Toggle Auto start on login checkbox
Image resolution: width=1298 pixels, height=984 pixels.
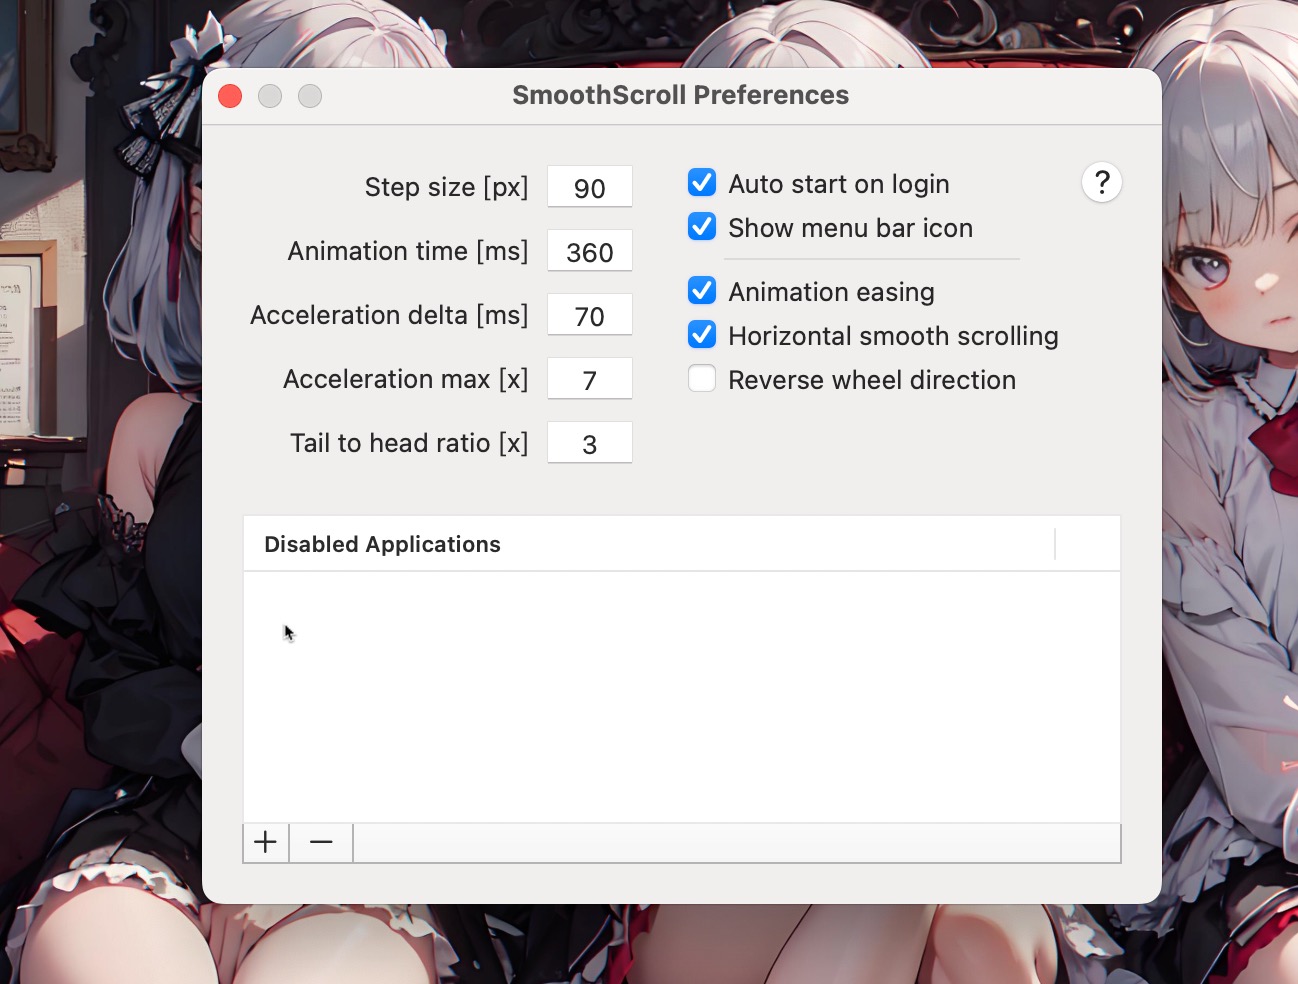click(x=702, y=183)
